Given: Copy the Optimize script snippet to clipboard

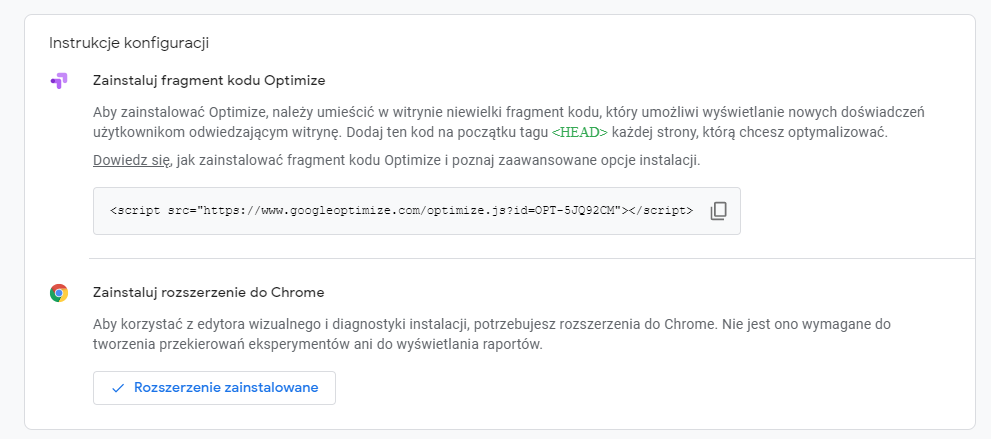Looking at the screenshot, I should click(x=719, y=211).
